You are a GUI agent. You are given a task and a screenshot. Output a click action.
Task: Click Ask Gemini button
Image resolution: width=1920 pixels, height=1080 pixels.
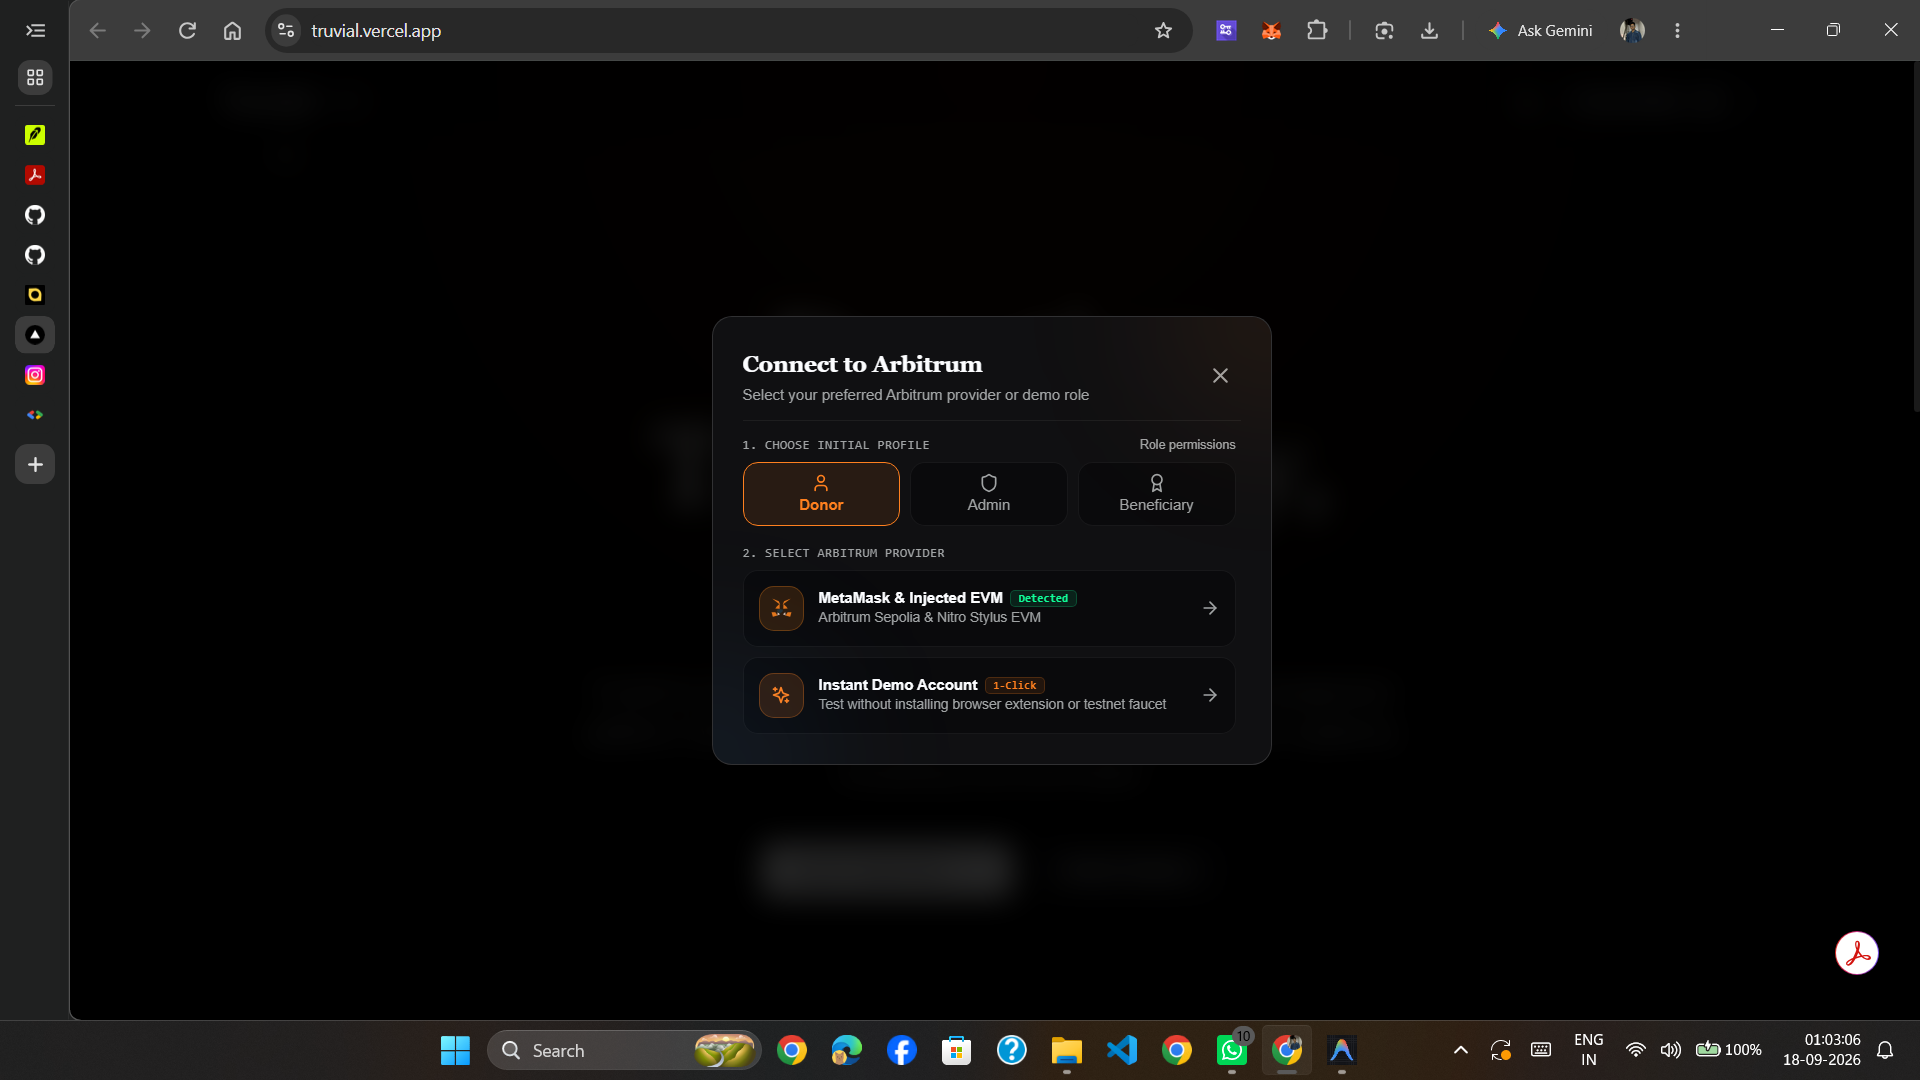pyautogui.click(x=1540, y=31)
